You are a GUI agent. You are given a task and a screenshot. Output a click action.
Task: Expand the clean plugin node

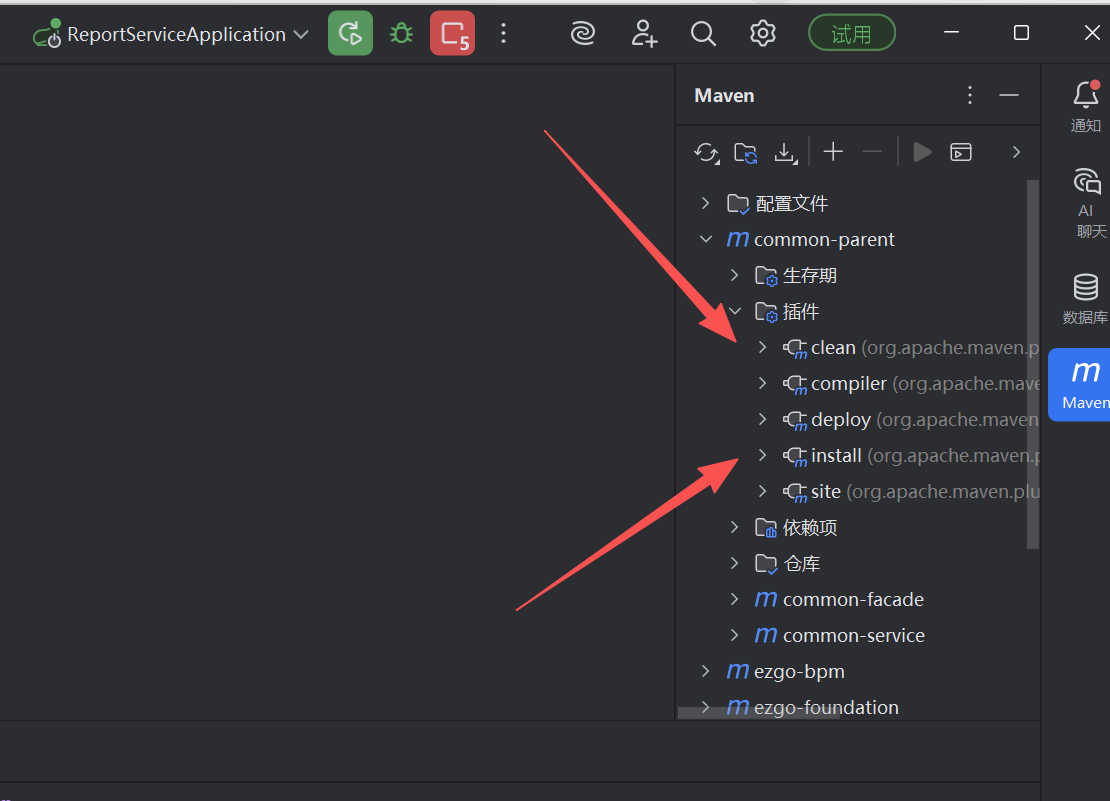(762, 347)
